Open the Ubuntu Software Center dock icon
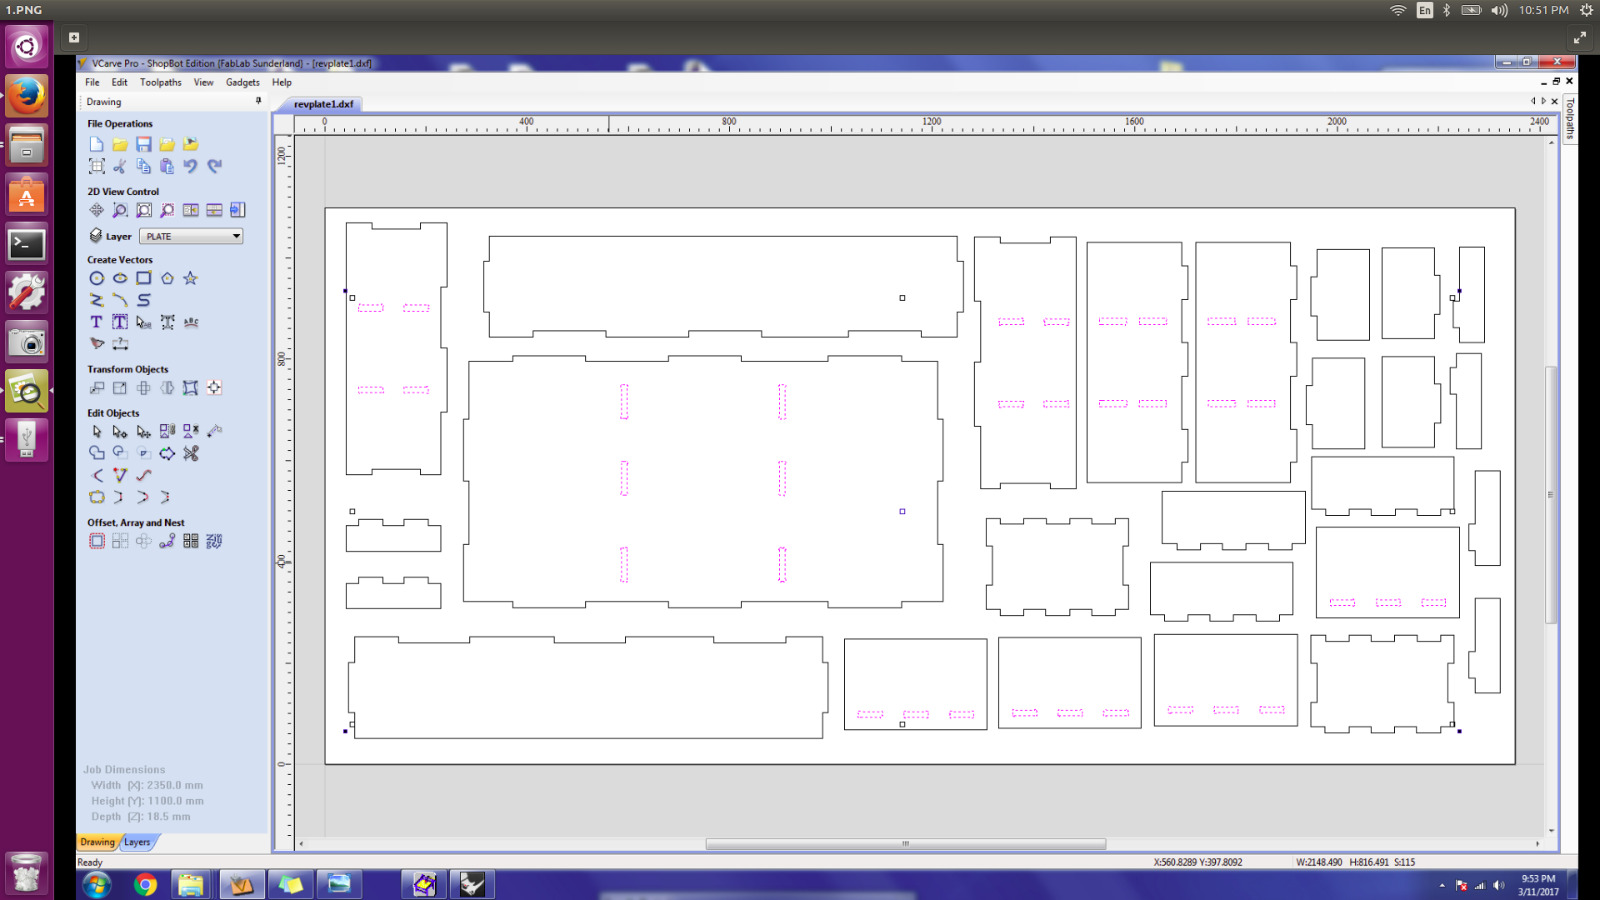 tap(27, 194)
